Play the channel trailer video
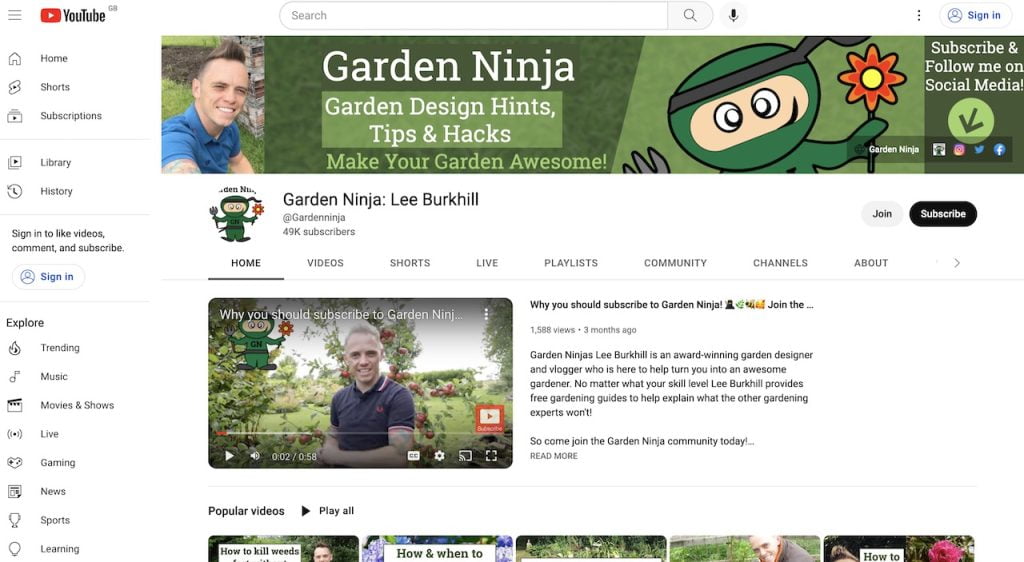Viewport: 1024px width, 562px height. coord(229,456)
